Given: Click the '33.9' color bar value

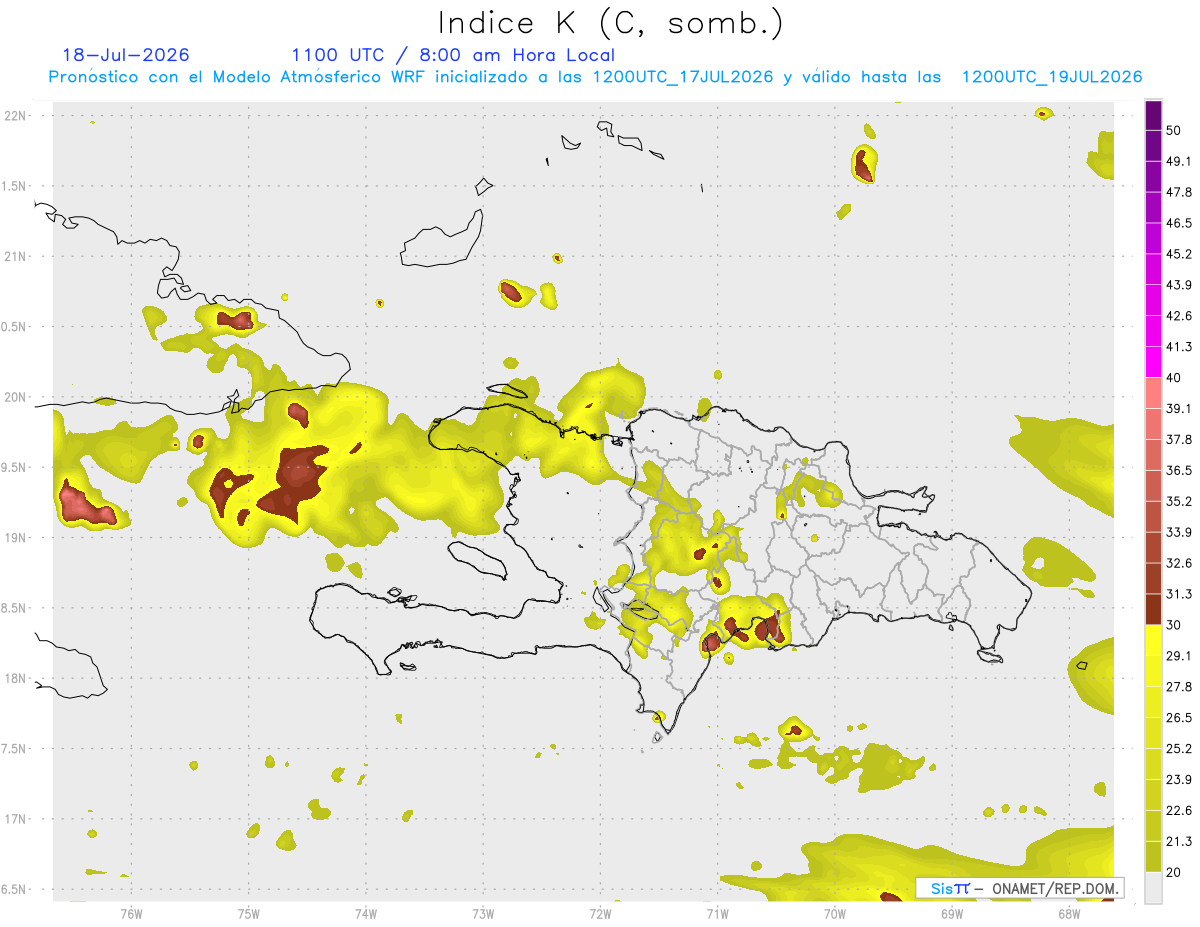Looking at the screenshot, I should click(x=1180, y=532).
